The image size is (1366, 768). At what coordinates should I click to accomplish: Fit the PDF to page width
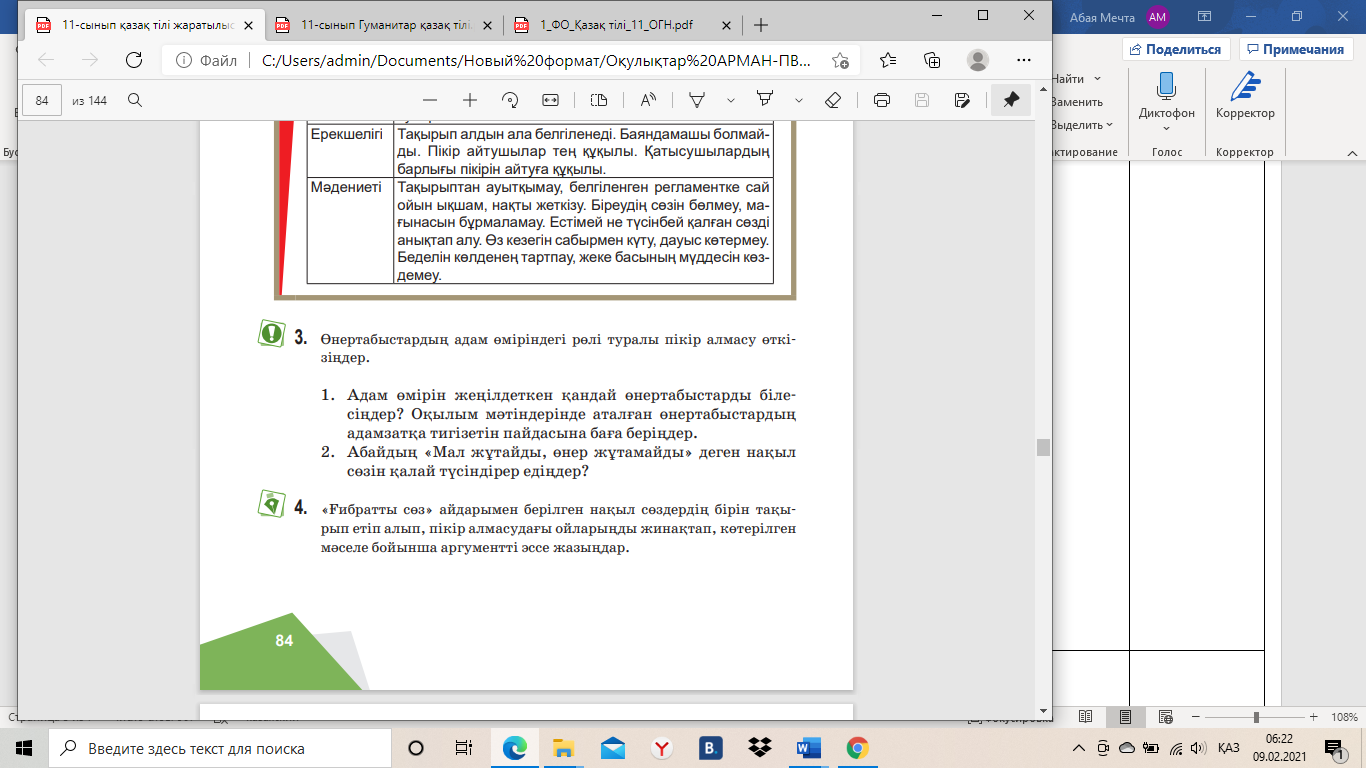550,100
